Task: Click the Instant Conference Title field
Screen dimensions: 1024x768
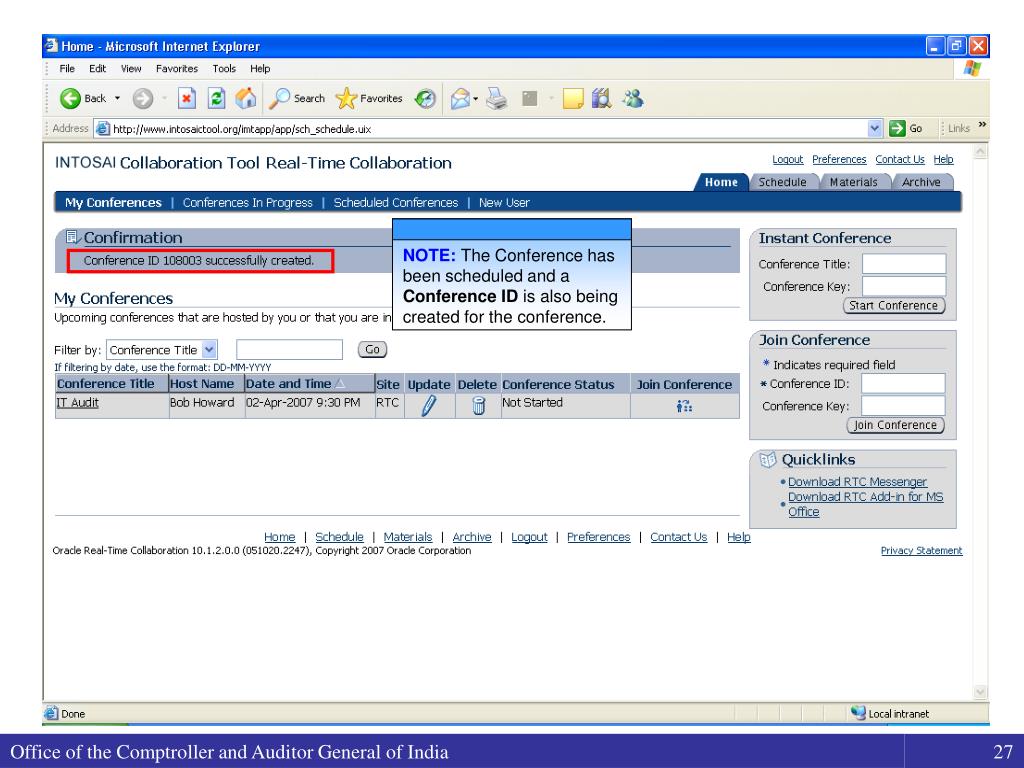Action: [x=904, y=264]
